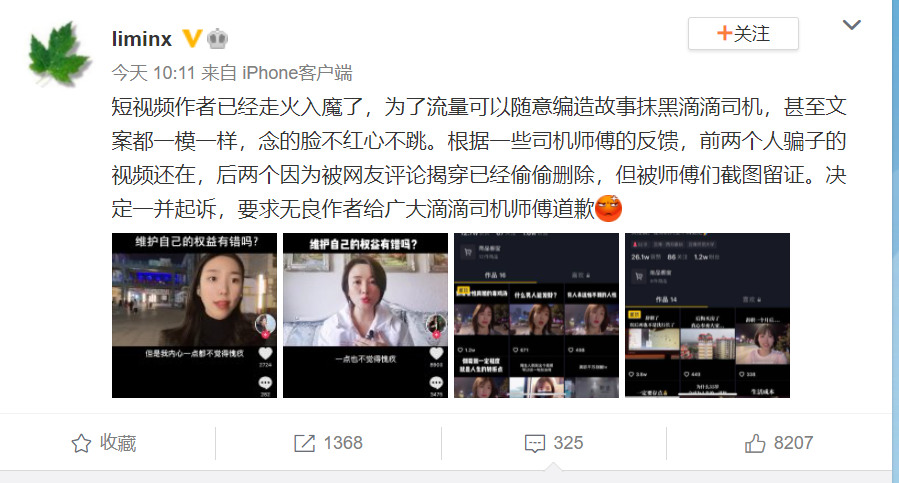Open the iPhone客户端 source link

(x=297, y=73)
